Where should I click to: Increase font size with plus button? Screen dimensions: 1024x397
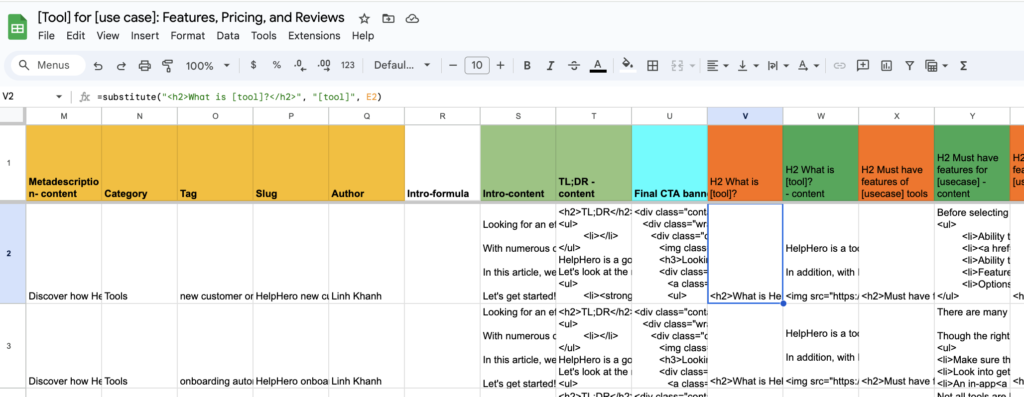point(501,65)
